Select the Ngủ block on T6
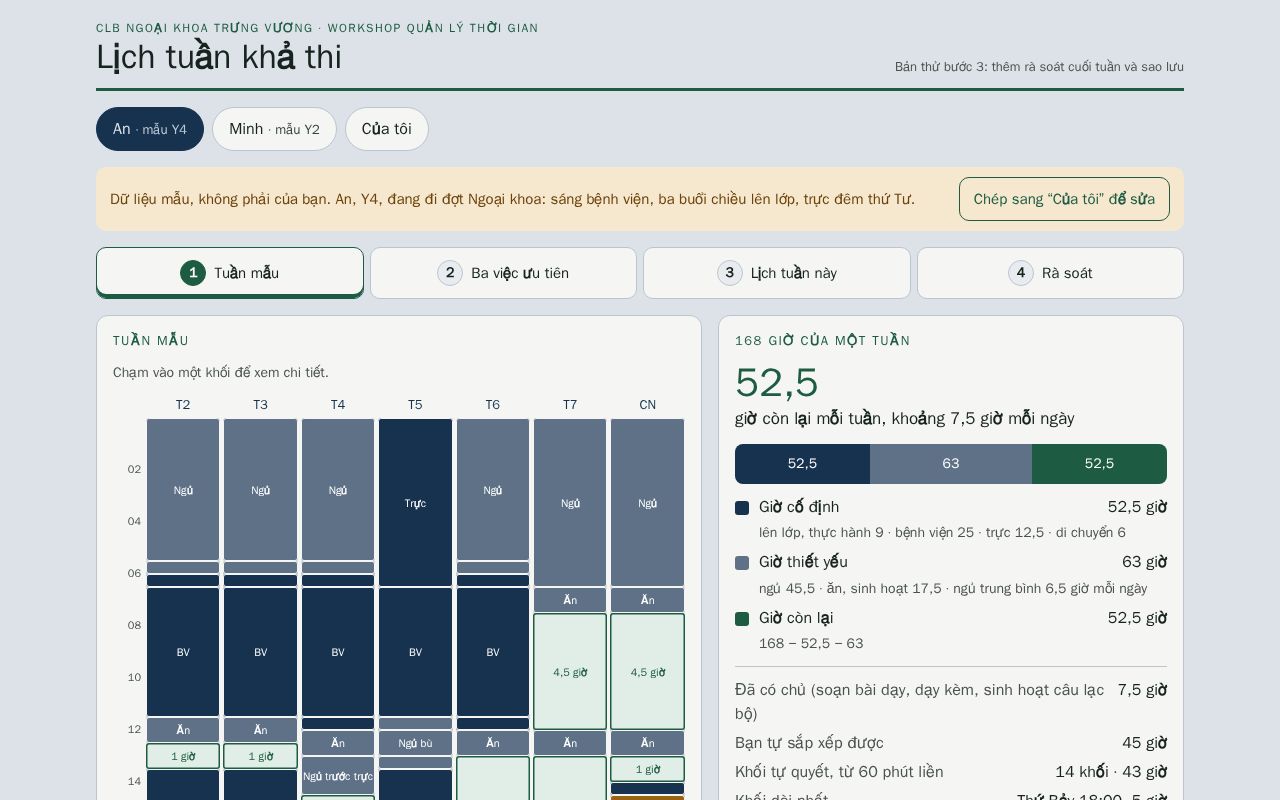 (493, 490)
